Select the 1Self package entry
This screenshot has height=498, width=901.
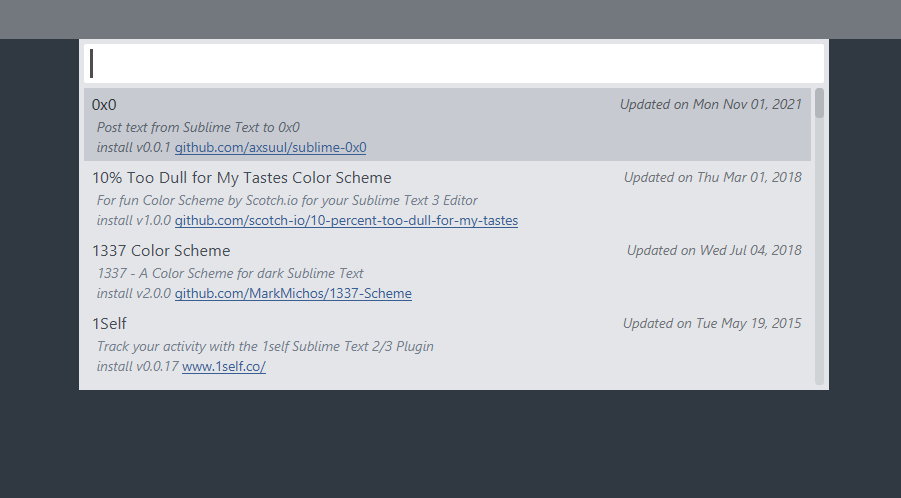(x=109, y=323)
